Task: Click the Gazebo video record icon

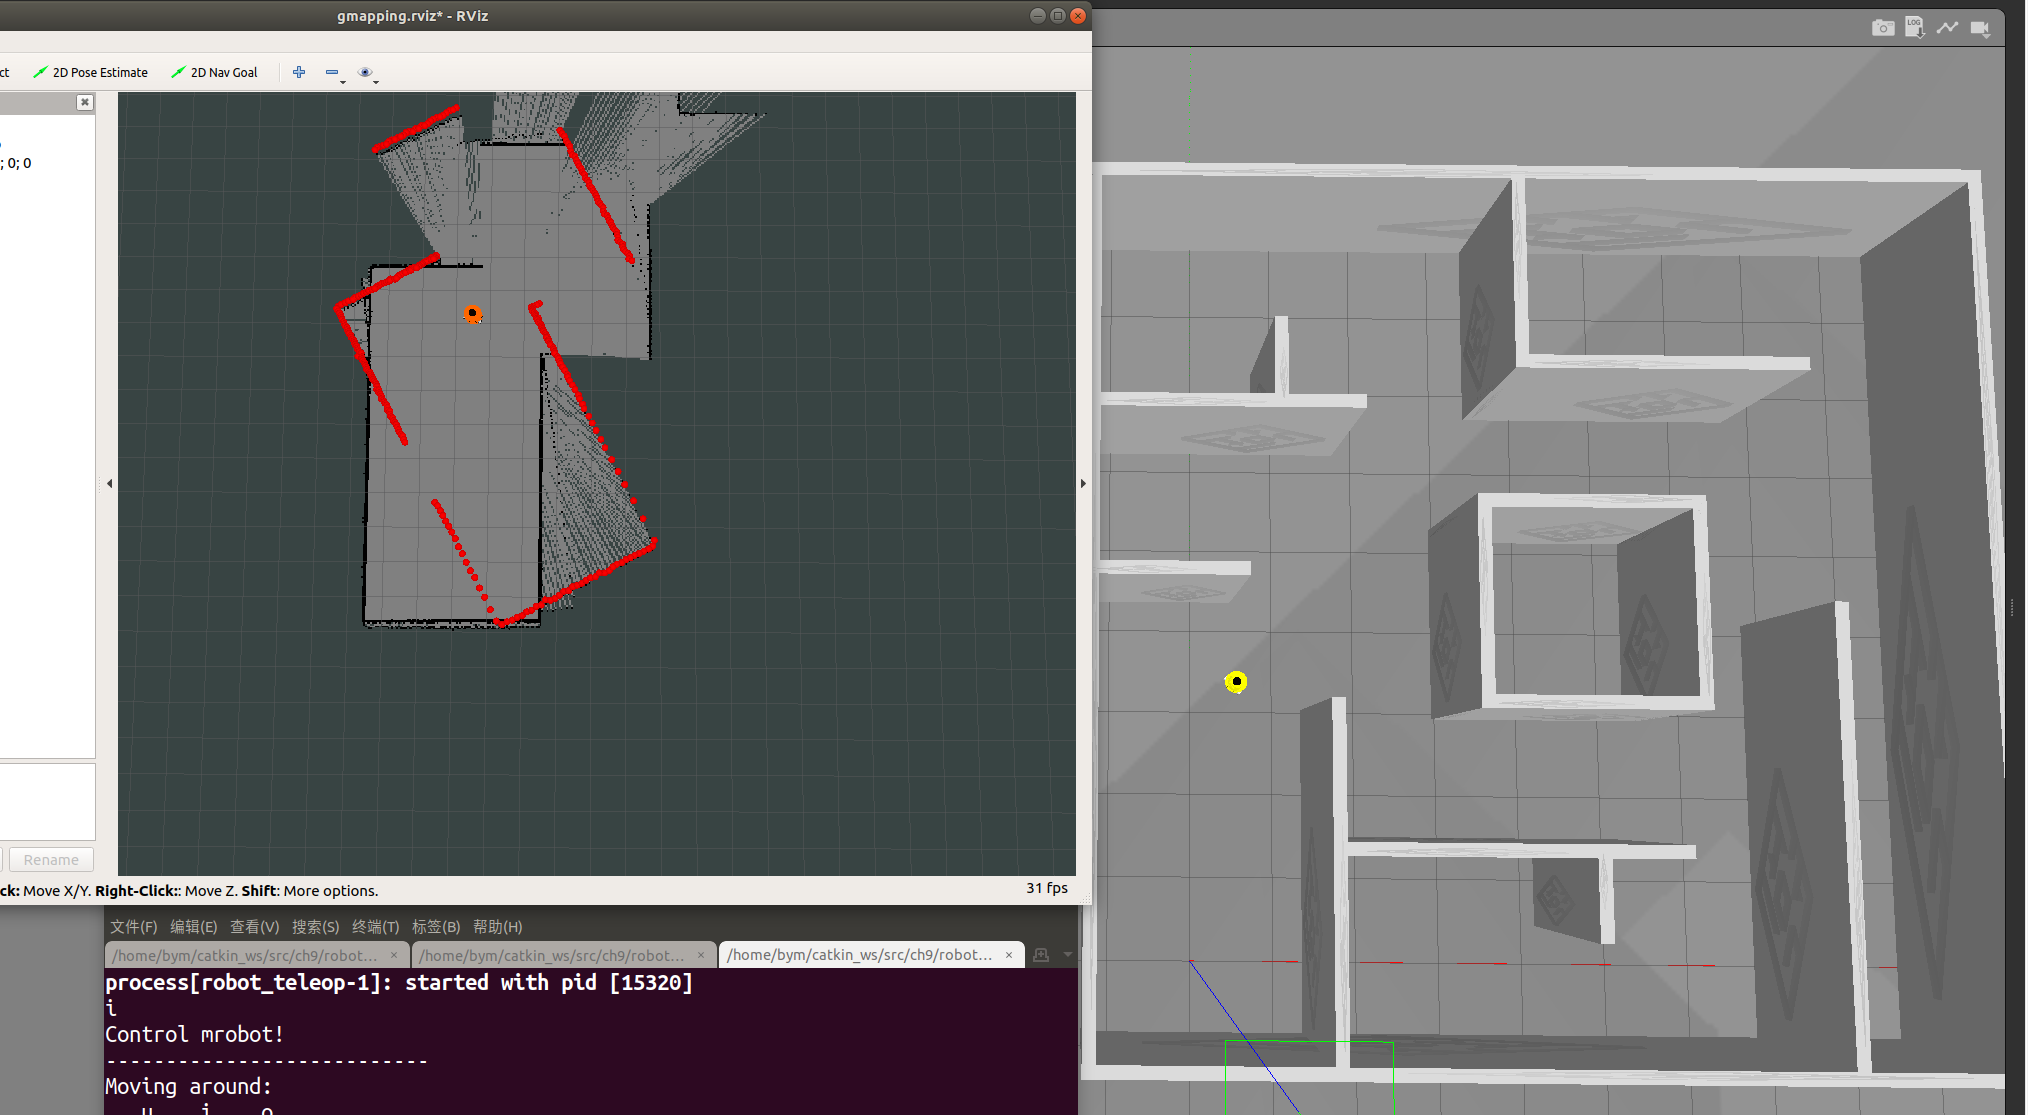Action: pos(1980,28)
